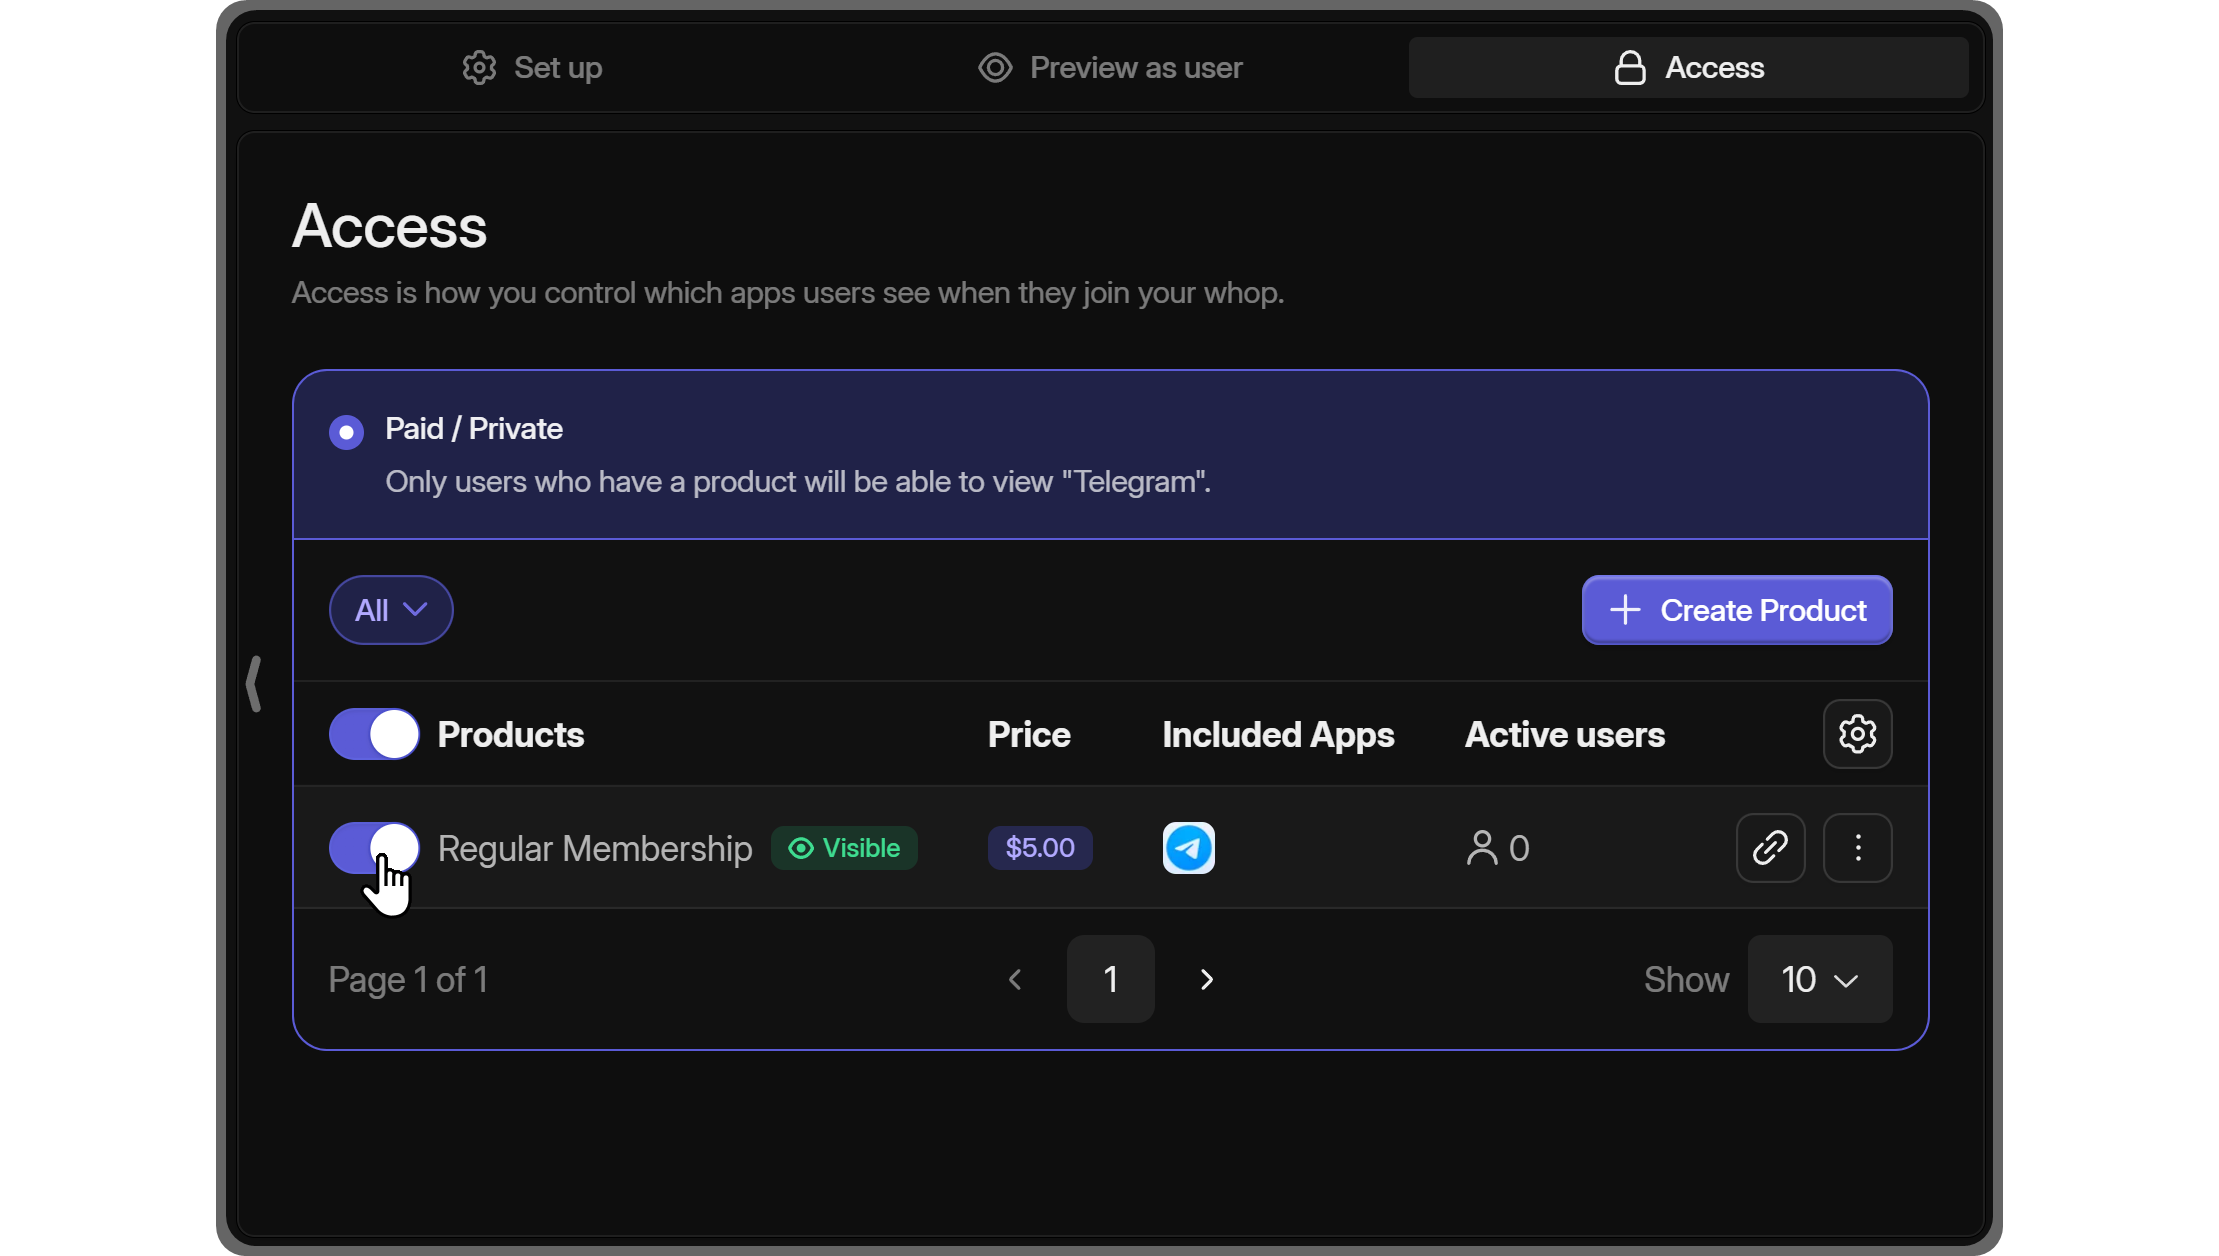Screen dimensions: 2219x1256
Task: Click the Page 1 of 1 label
Action: point(408,979)
